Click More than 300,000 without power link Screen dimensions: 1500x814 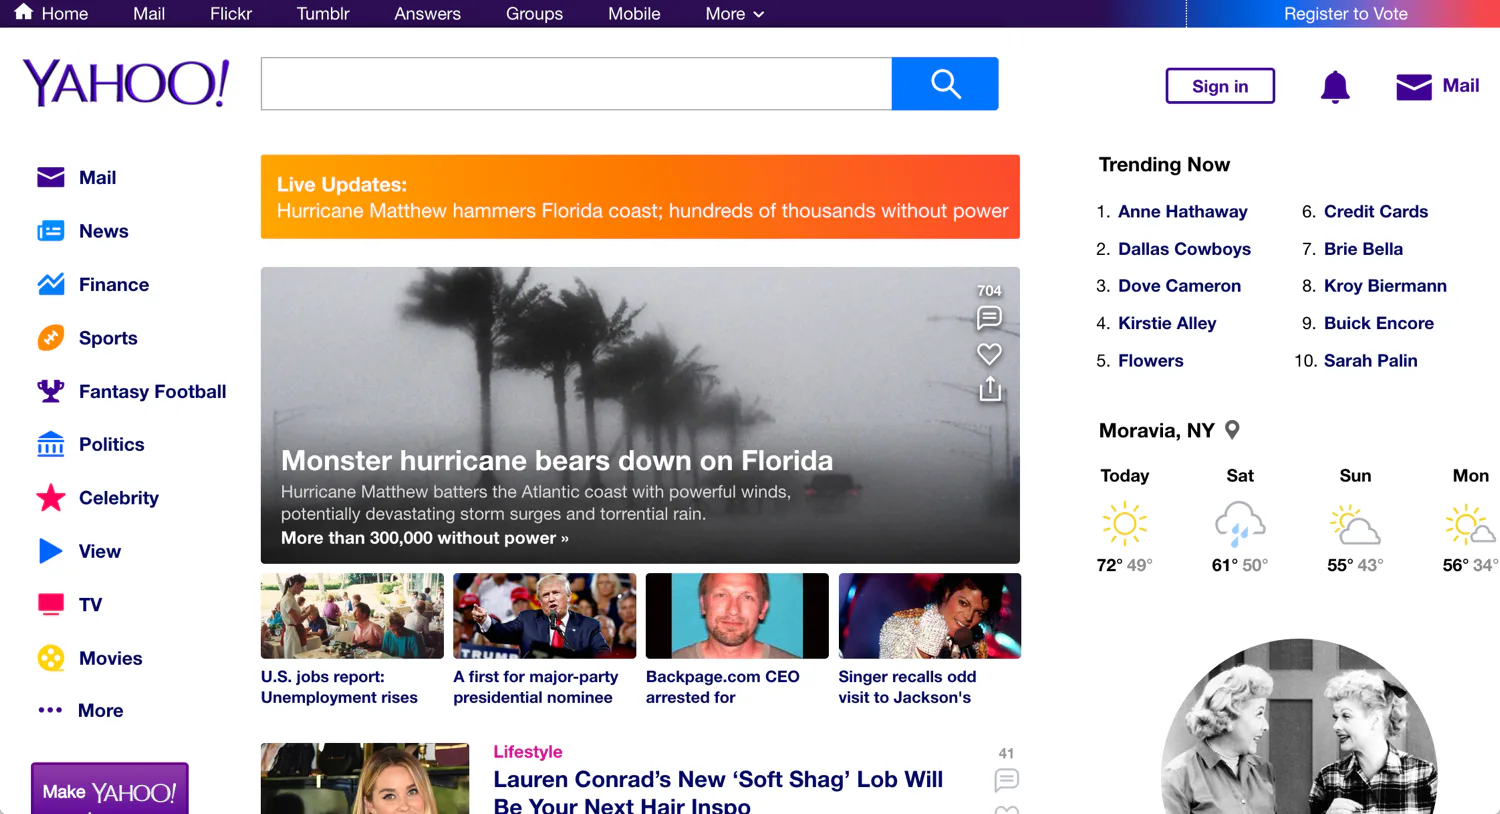click(425, 538)
